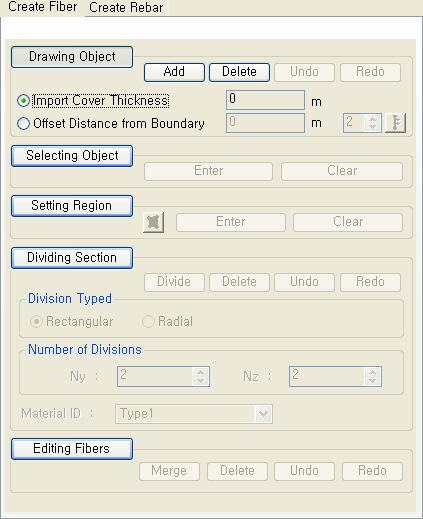Click the Editing Fibers button
Image resolution: width=423 pixels, height=519 pixels.
72,449
